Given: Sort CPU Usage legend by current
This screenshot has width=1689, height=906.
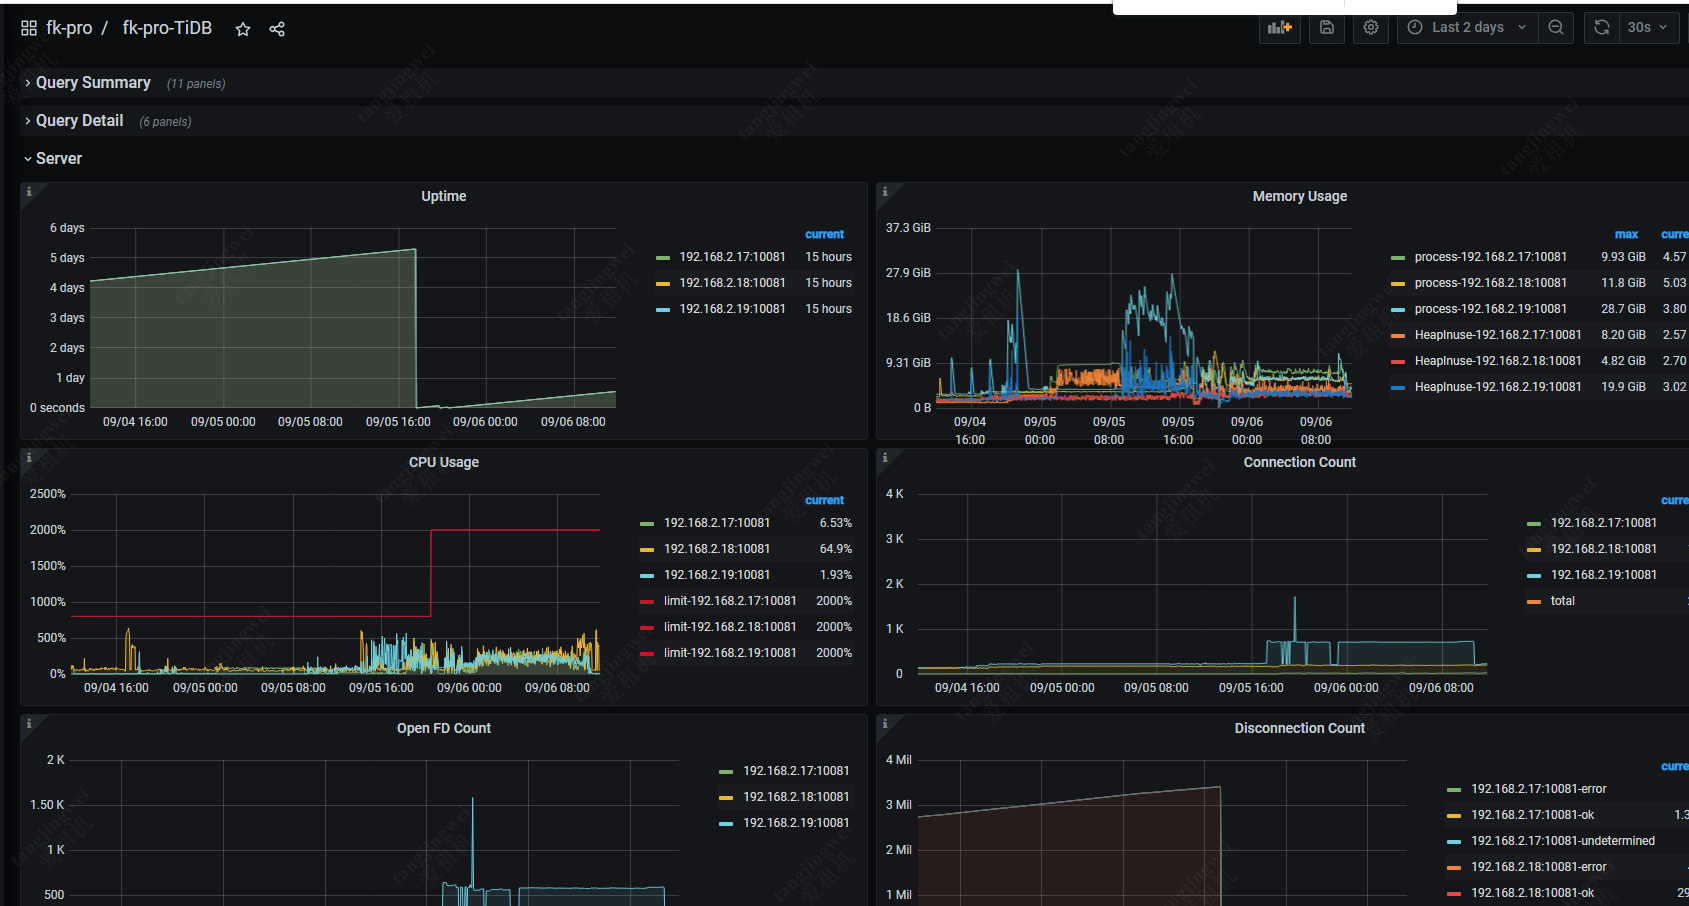Looking at the screenshot, I should 824,500.
